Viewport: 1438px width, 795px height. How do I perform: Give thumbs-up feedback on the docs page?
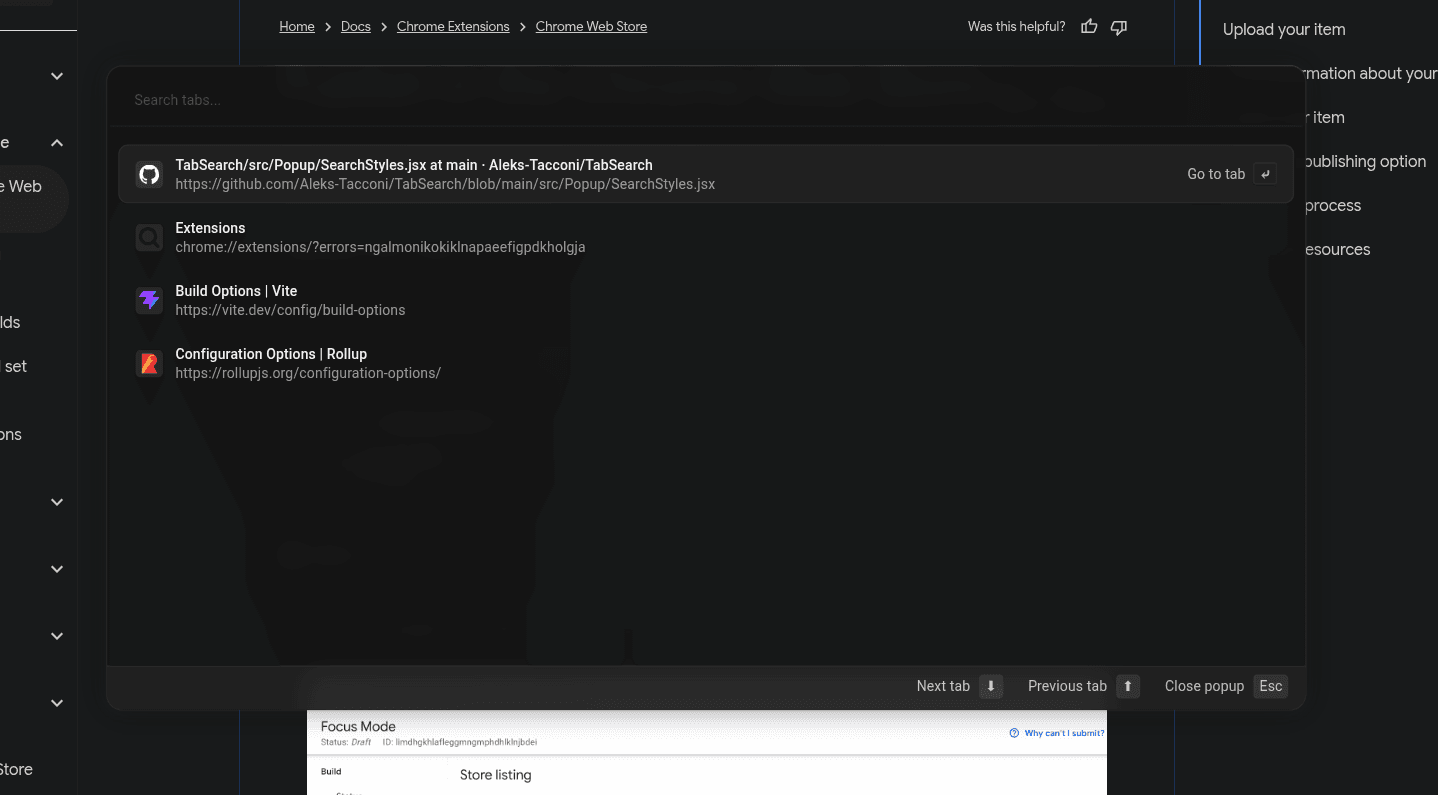point(1088,26)
